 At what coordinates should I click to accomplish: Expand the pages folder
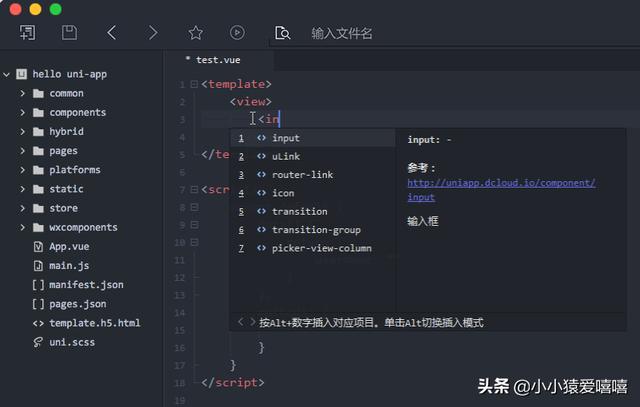coord(22,151)
